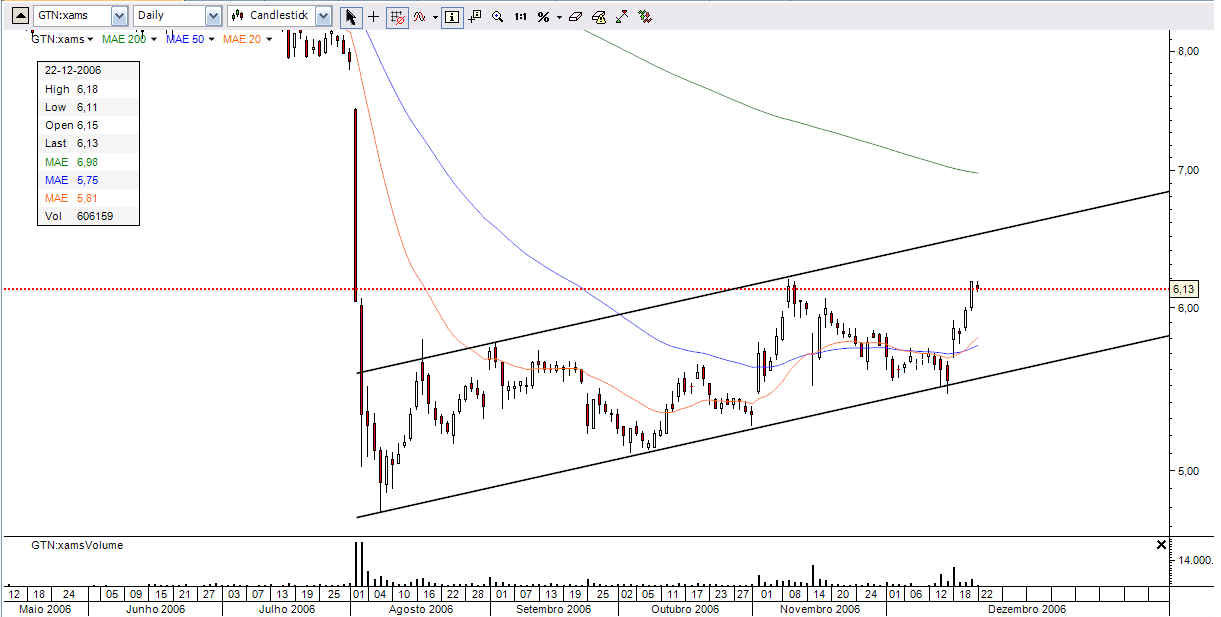Screen dimensions: 1221x617
Task: Open the symbol GTN:xams dropdown arrow
Action: 119,16
